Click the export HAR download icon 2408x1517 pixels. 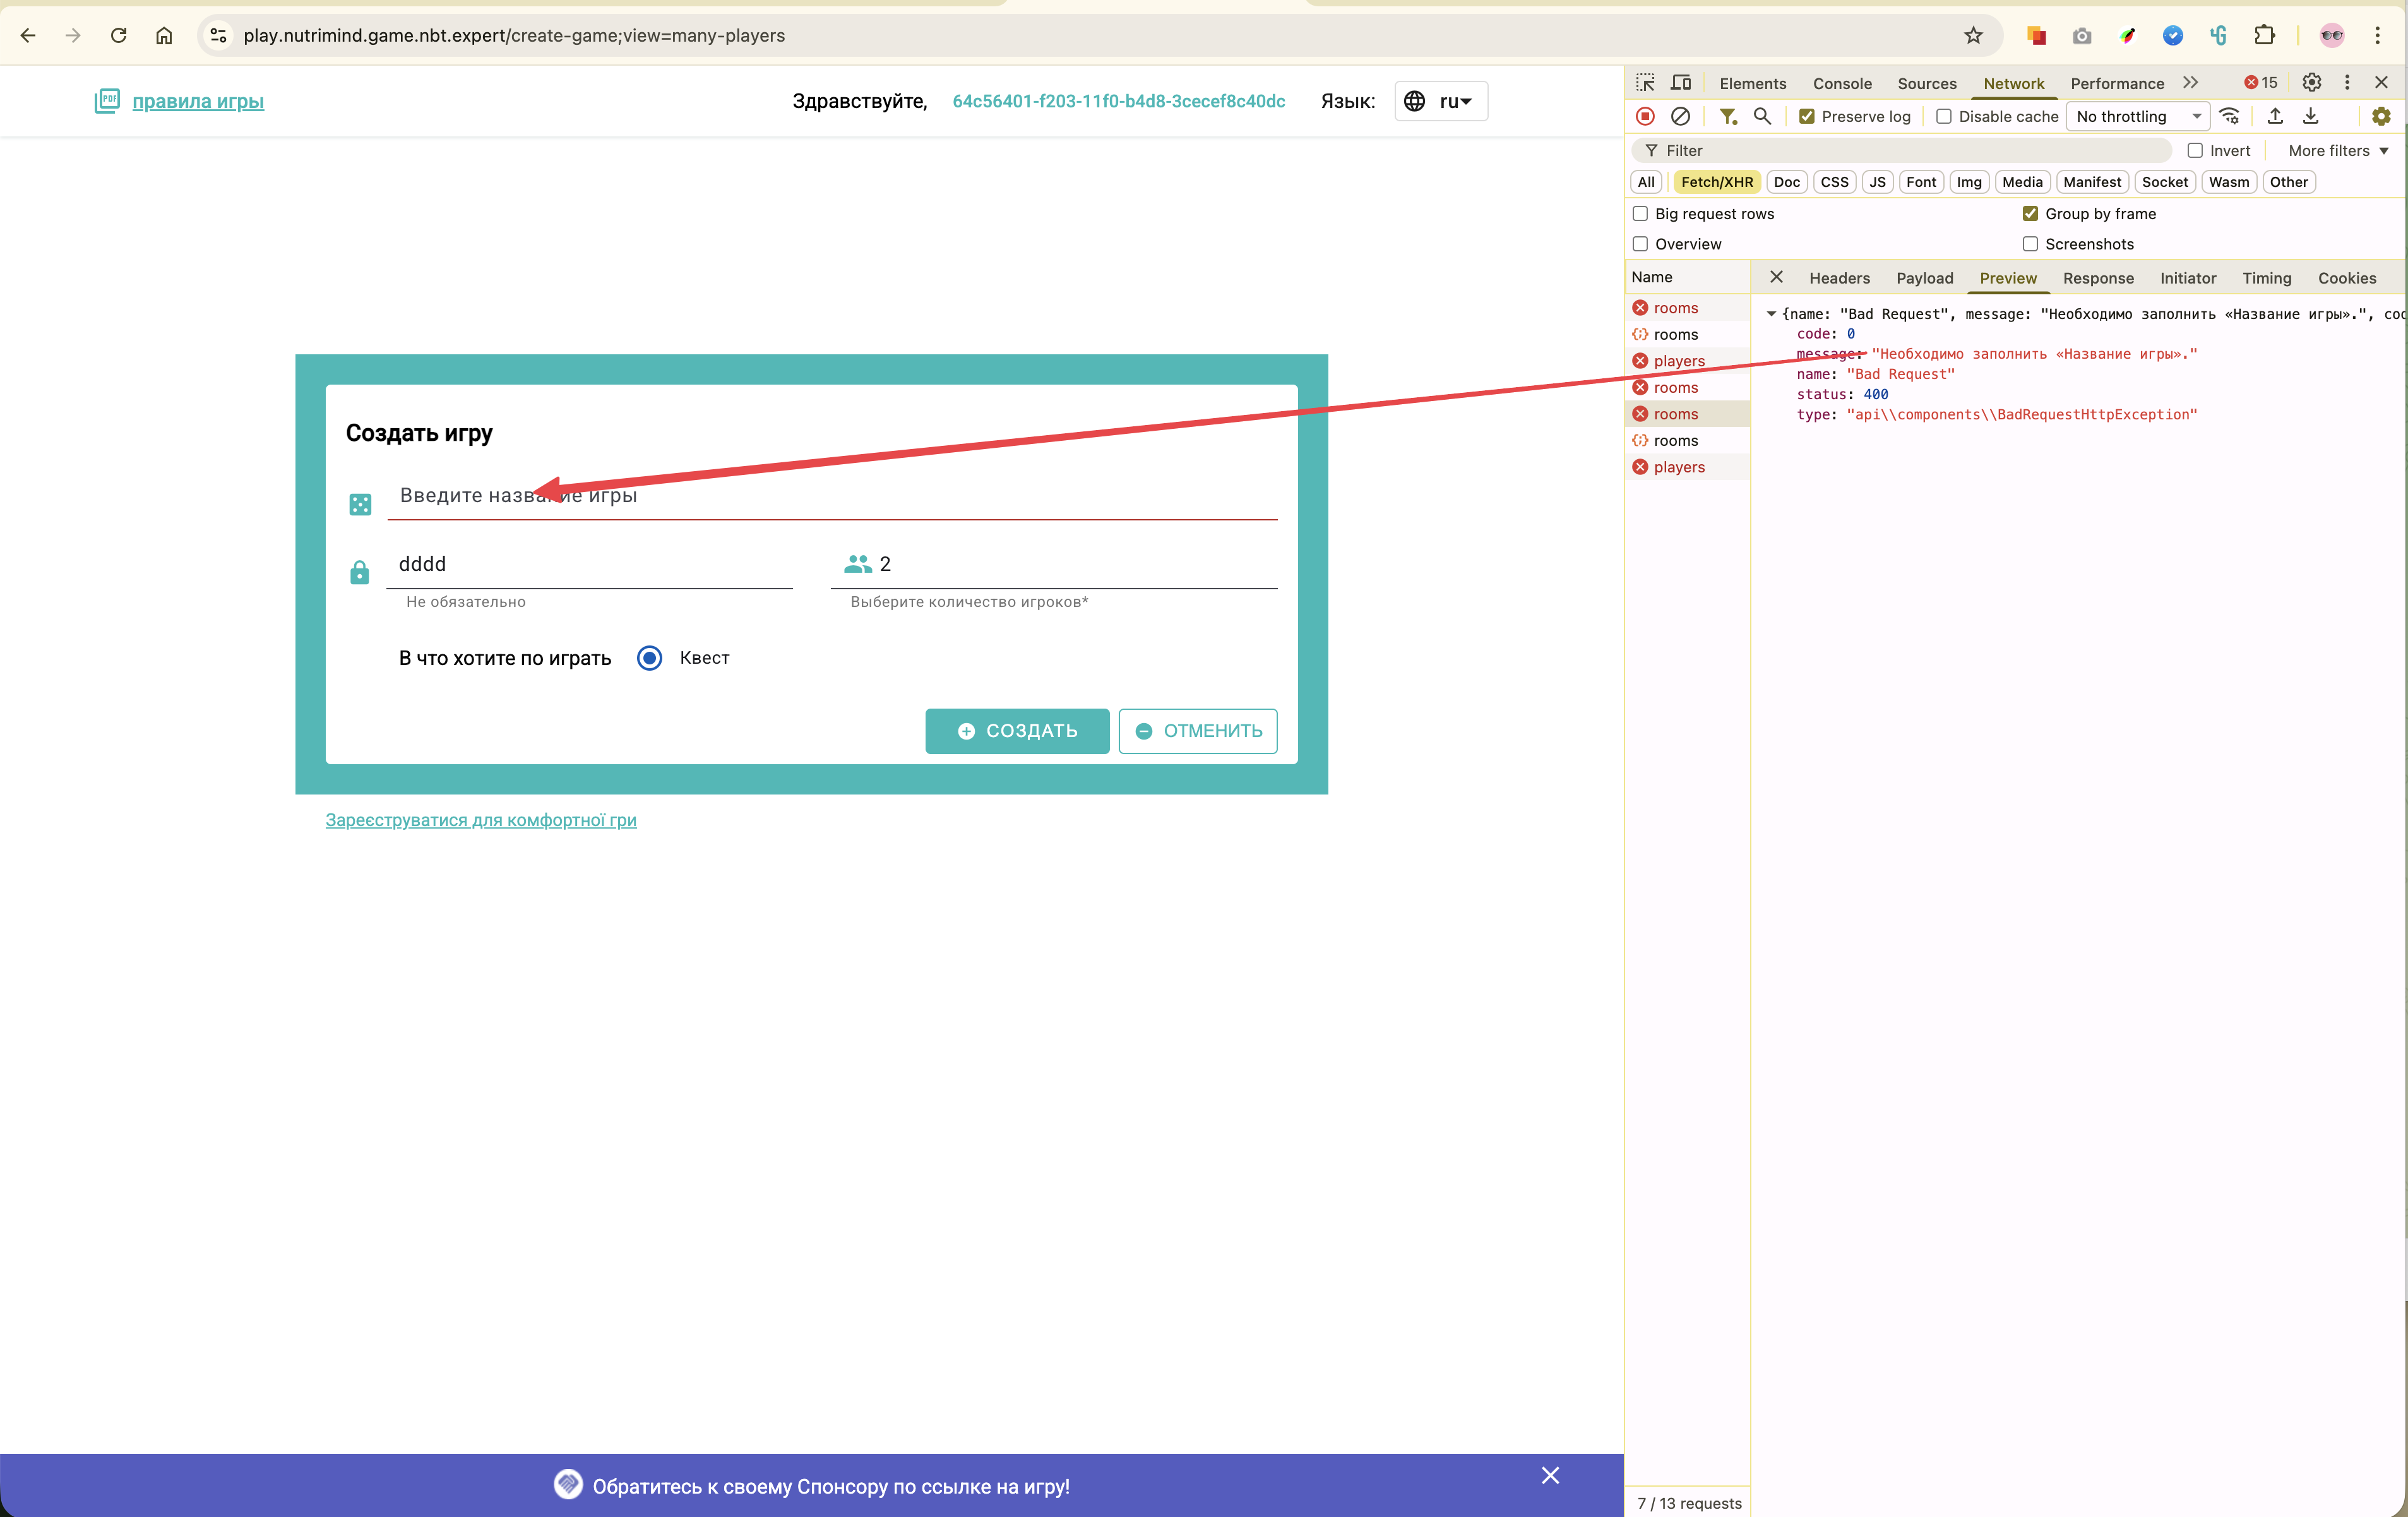(2311, 117)
